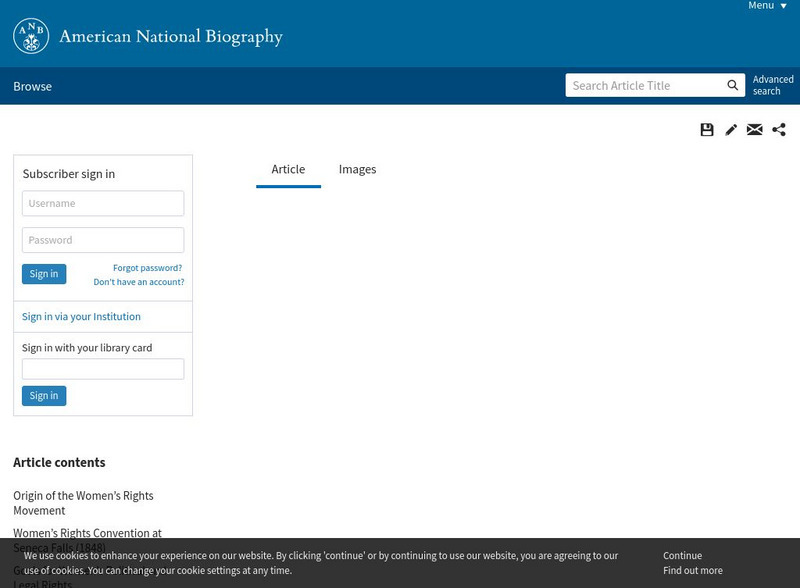This screenshot has height=588, width=800.
Task: Click the library card number field
Action: coord(103,369)
